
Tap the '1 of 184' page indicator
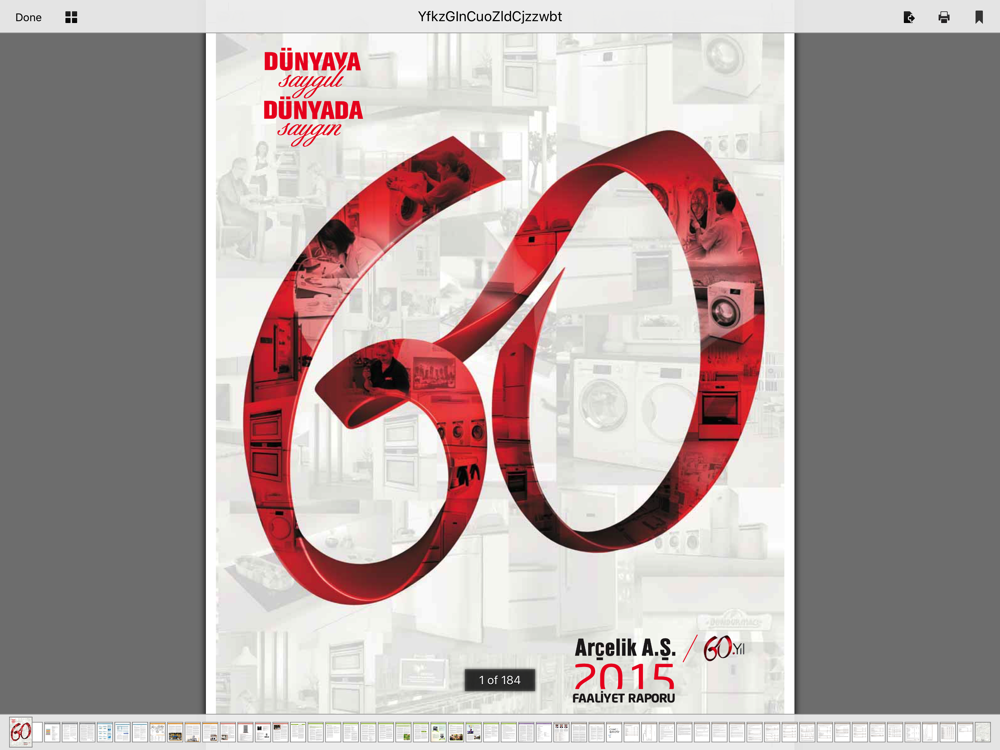coord(499,680)
